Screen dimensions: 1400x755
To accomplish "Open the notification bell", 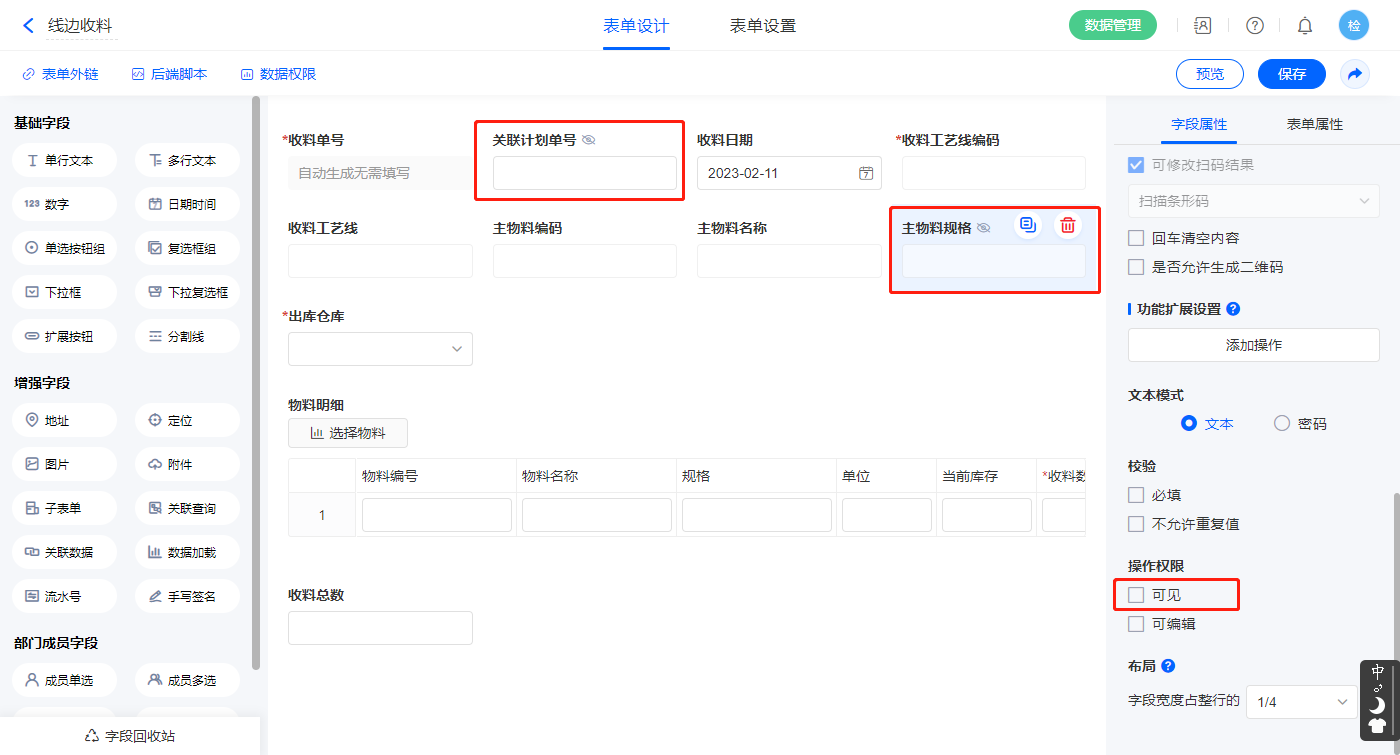I will 1304,26.
